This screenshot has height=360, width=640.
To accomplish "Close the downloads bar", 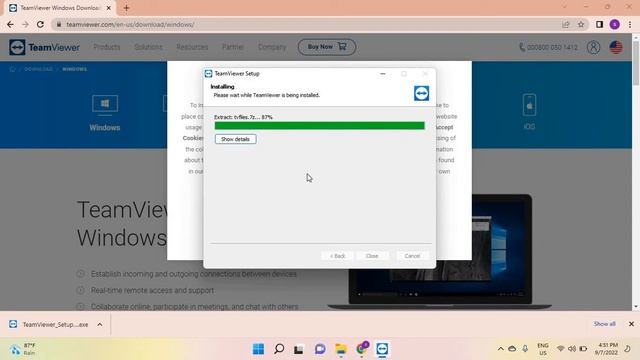I will pos(631,324).
